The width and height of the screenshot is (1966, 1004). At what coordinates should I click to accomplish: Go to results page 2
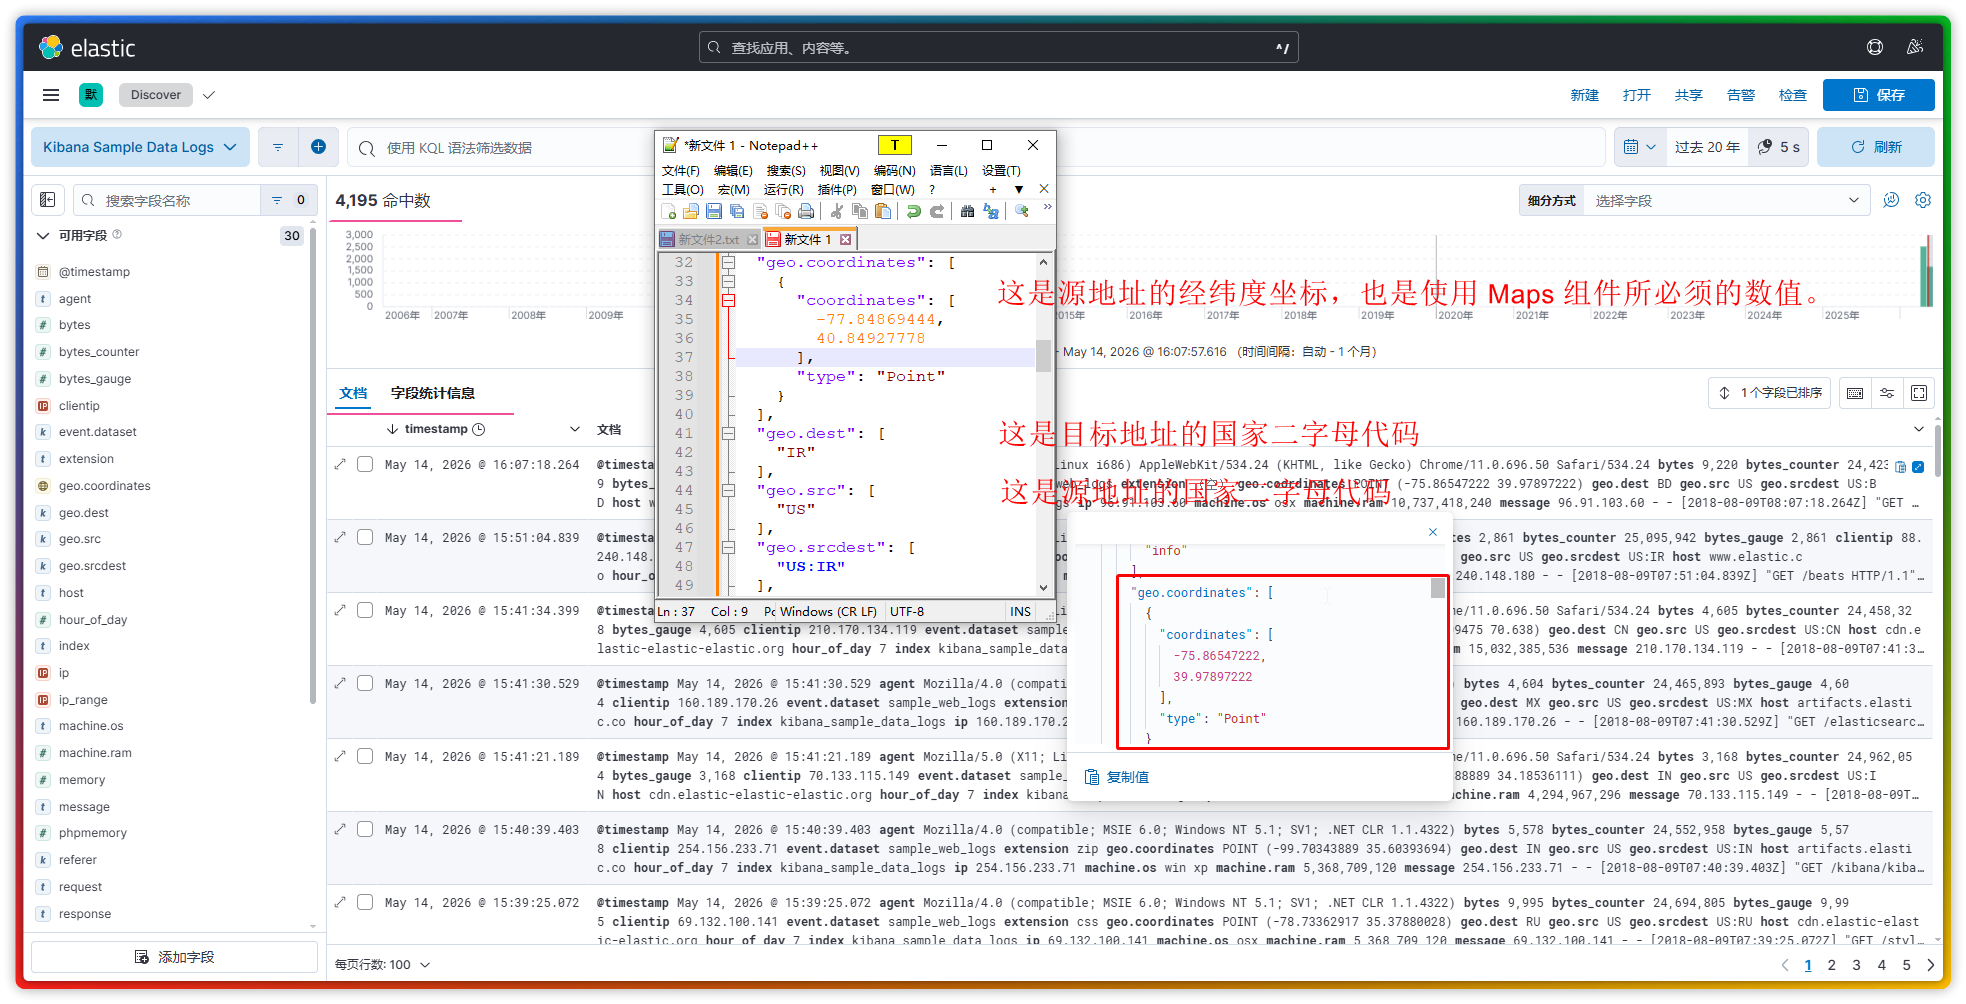(x=1832, y=965)
